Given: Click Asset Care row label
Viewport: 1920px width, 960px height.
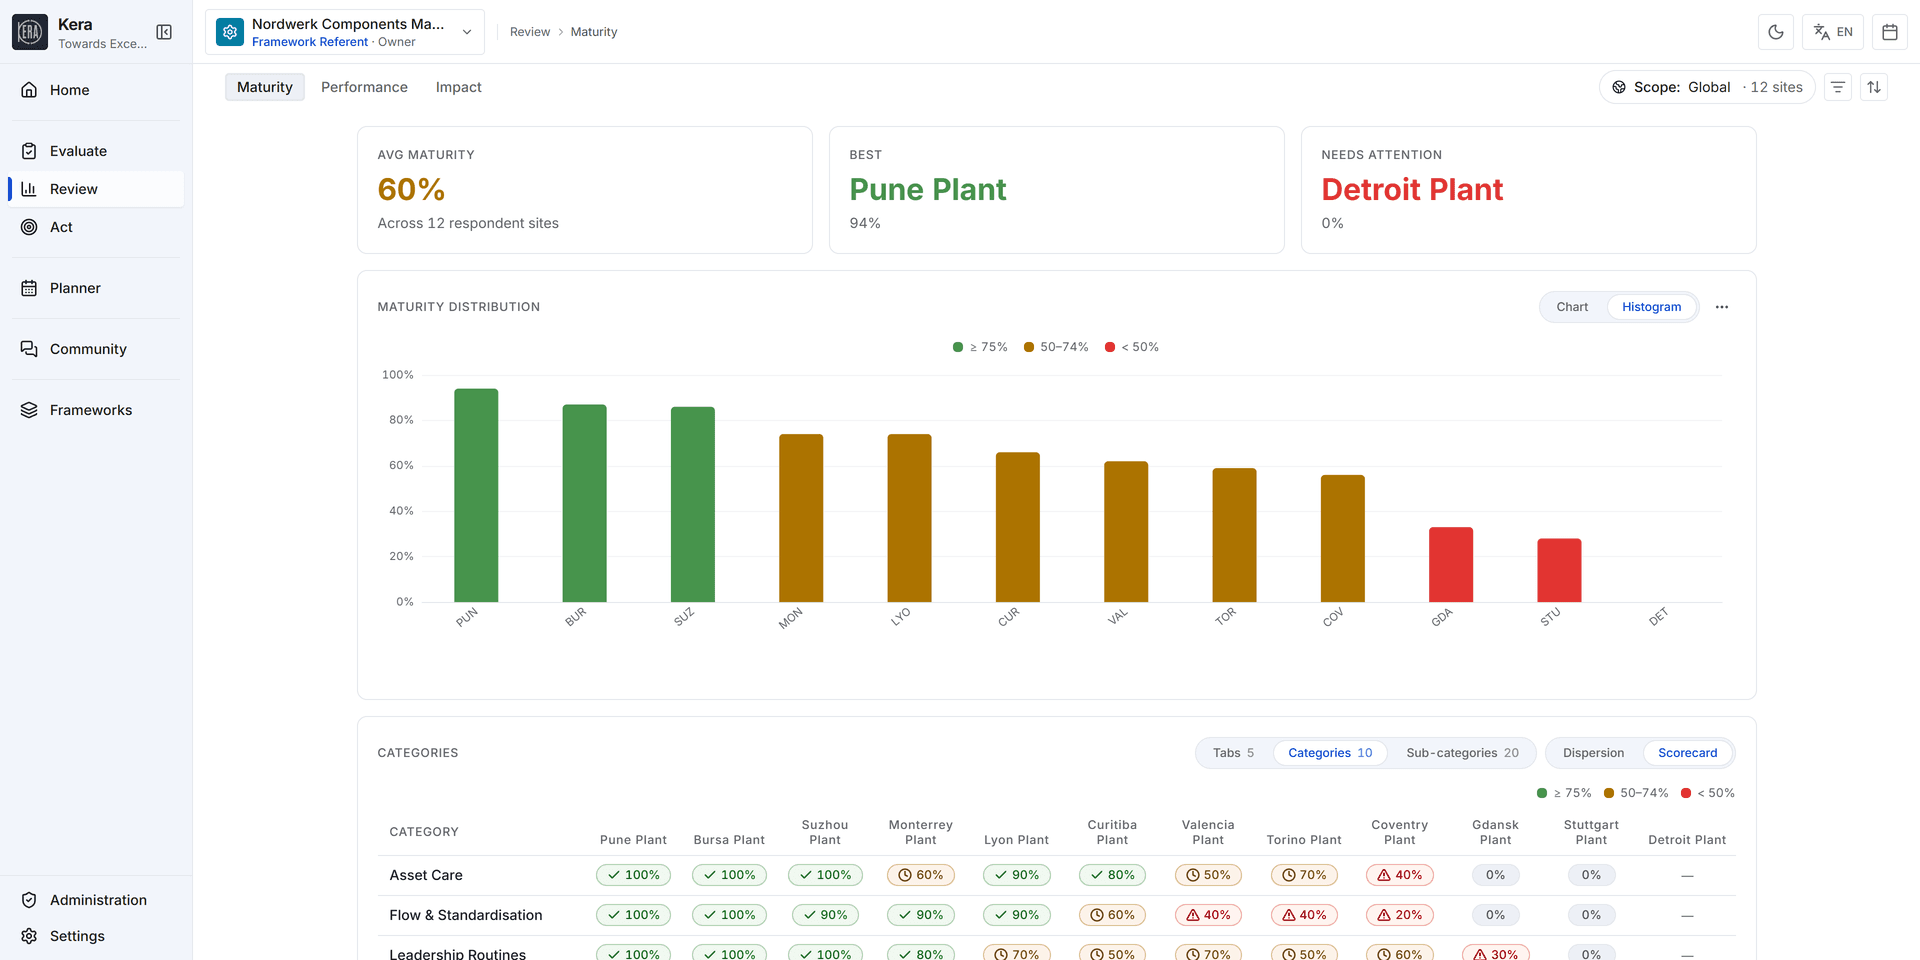Looking at the screenshot, I should click(x=426, y=875).
